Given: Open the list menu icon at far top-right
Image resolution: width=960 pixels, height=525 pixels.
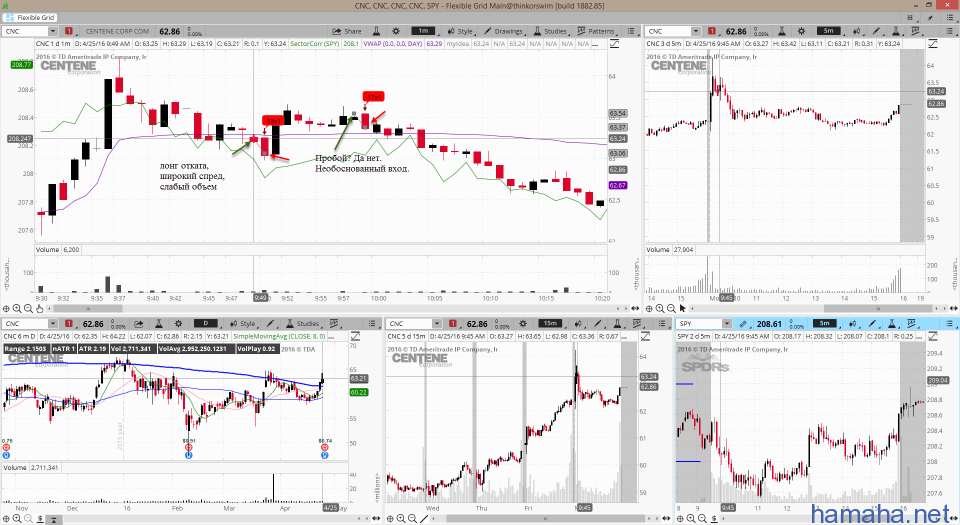Looking at the screenshot, I should (x=950, y=18).
